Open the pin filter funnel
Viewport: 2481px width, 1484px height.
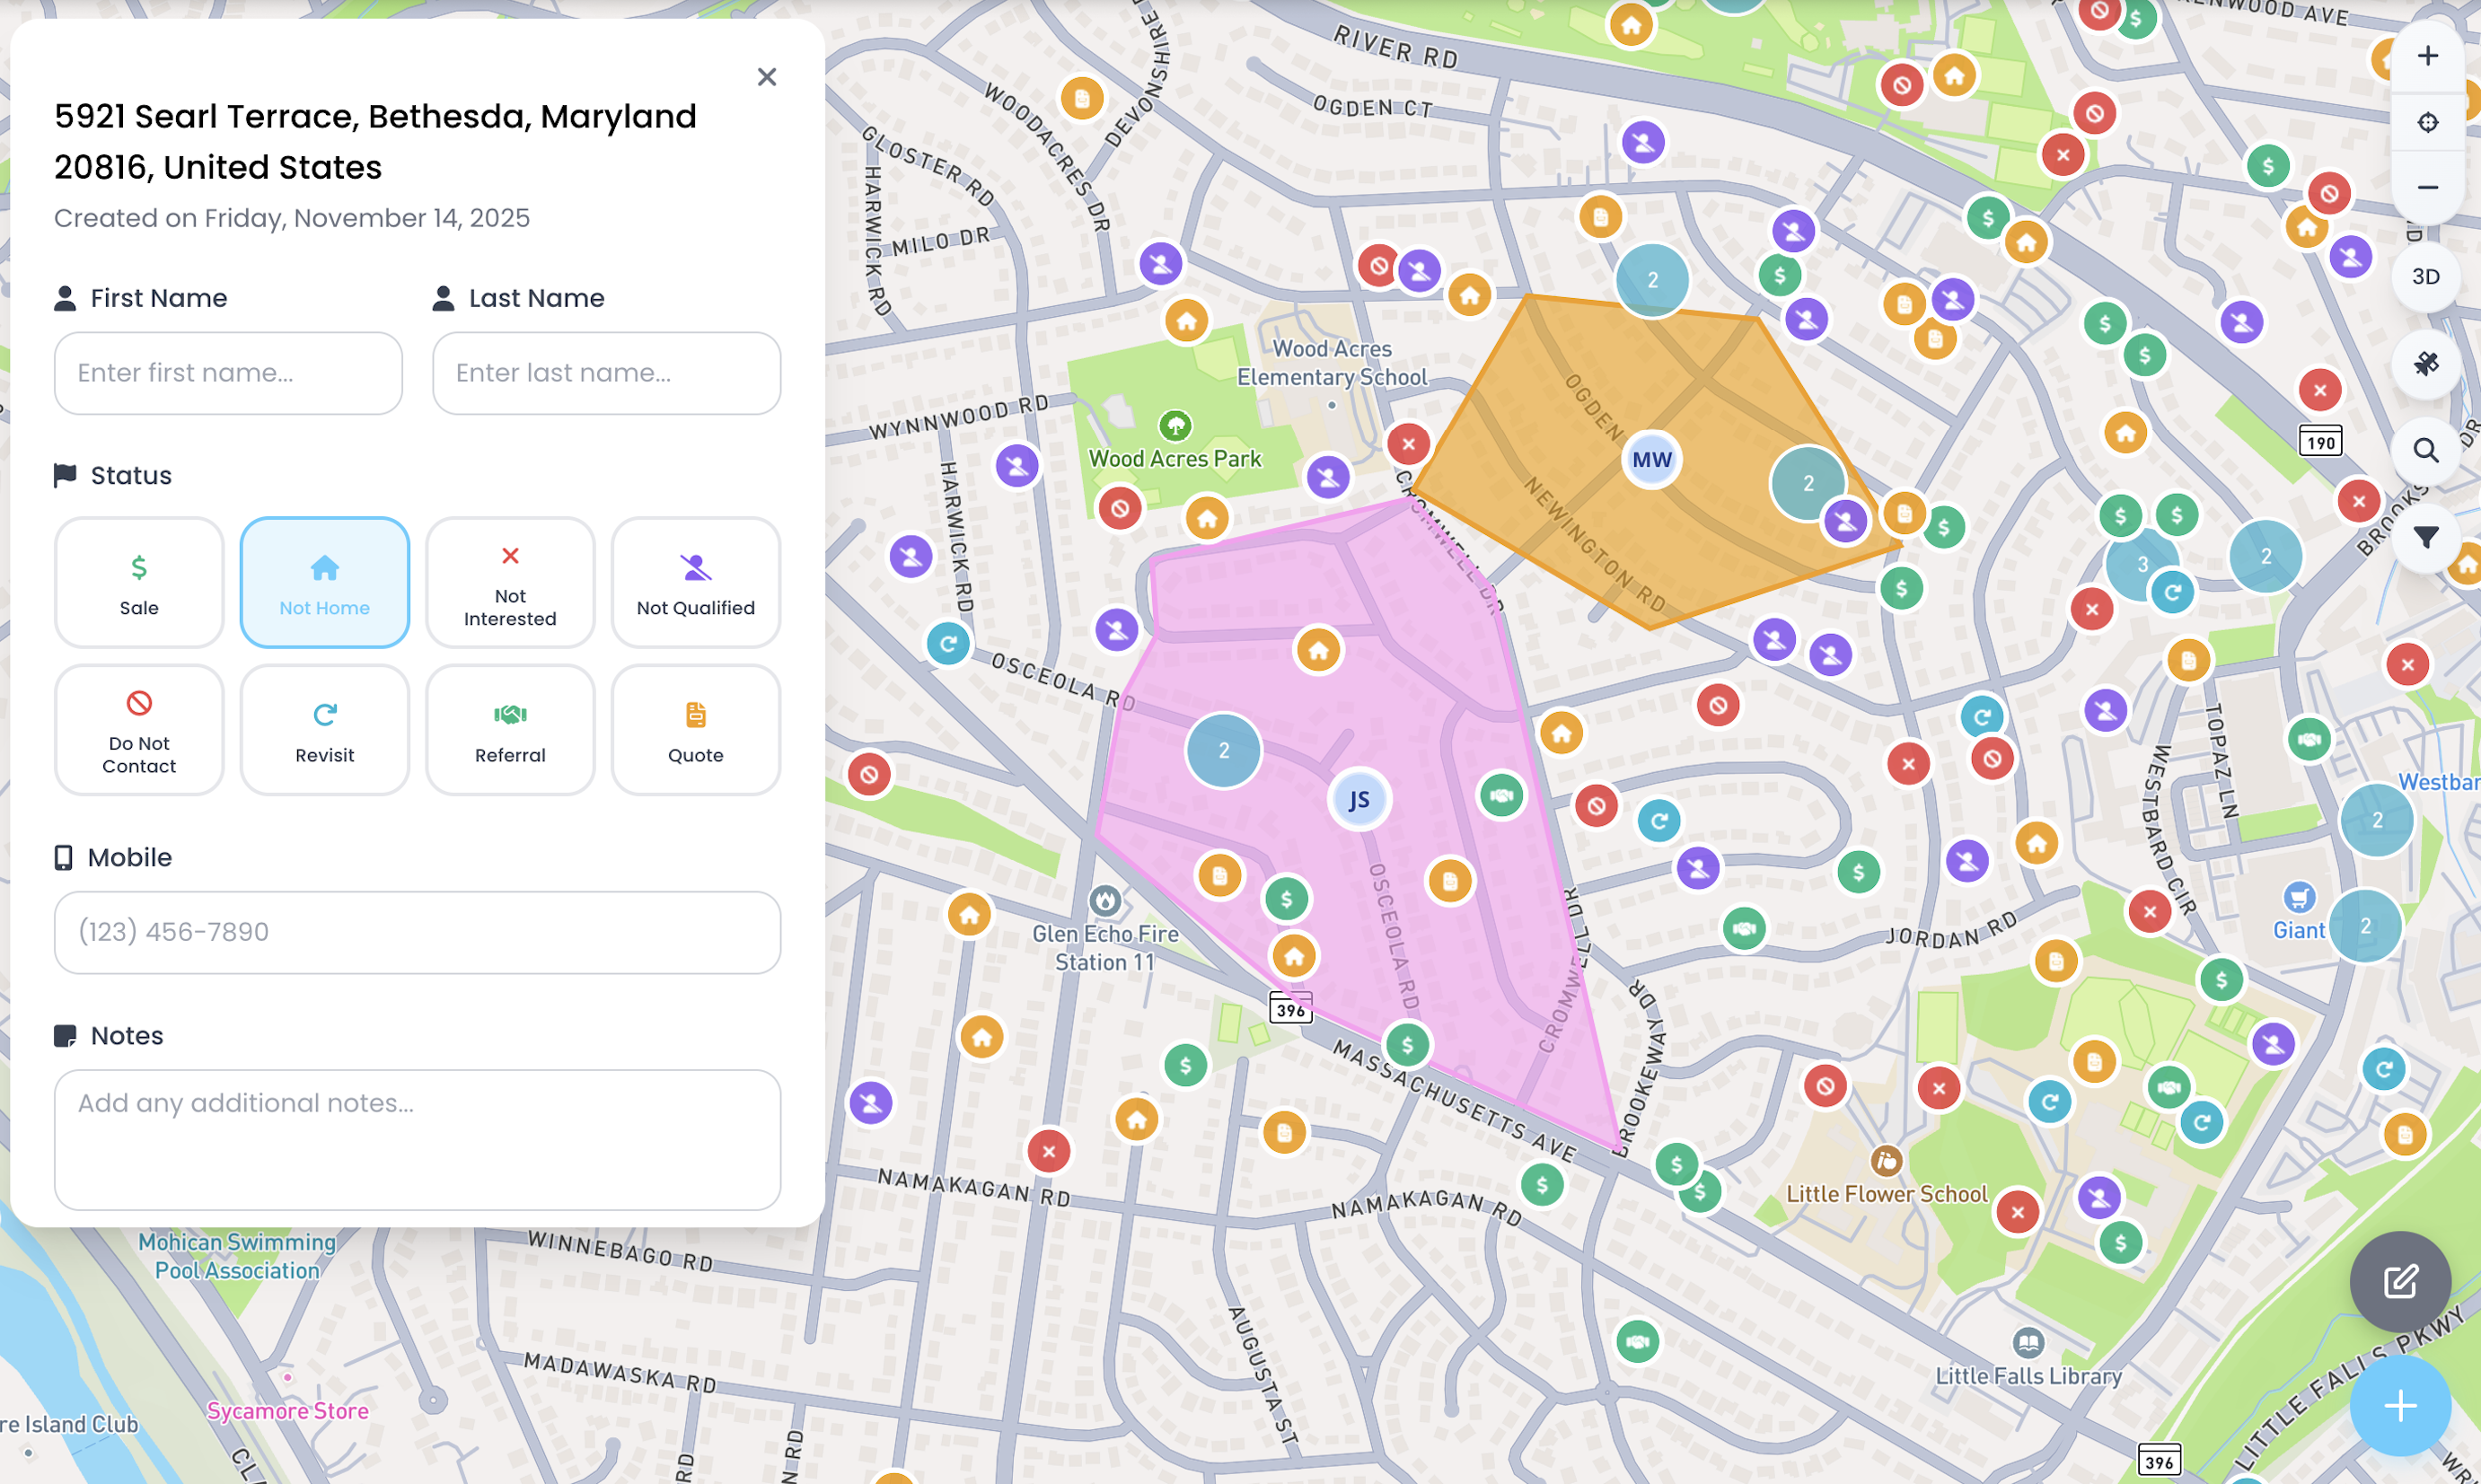pyautogui.click(x=2425, y=538)
